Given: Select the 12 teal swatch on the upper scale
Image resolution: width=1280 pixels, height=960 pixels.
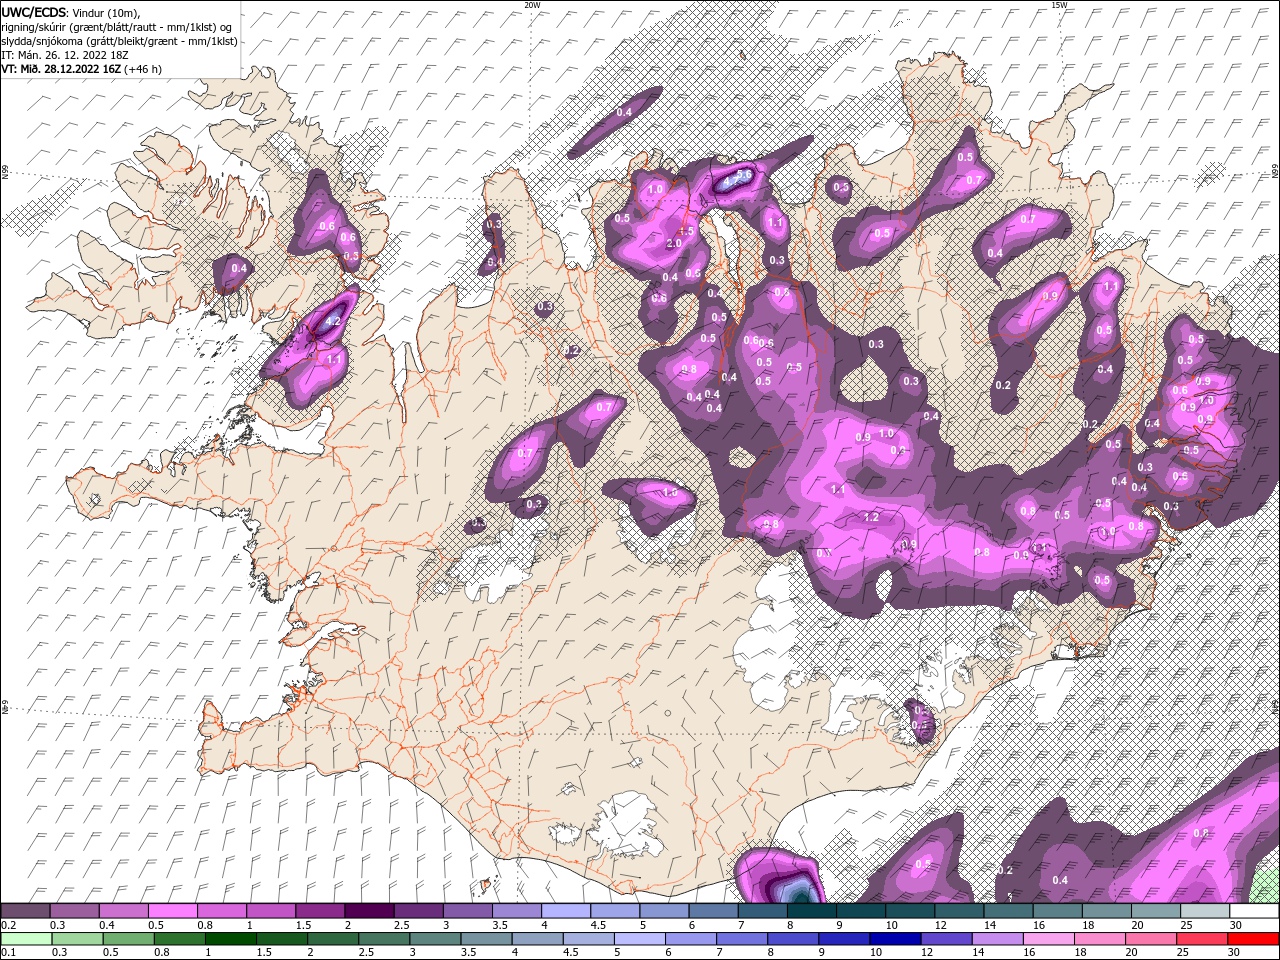Looking at the screenshot, I should [959, 911].
